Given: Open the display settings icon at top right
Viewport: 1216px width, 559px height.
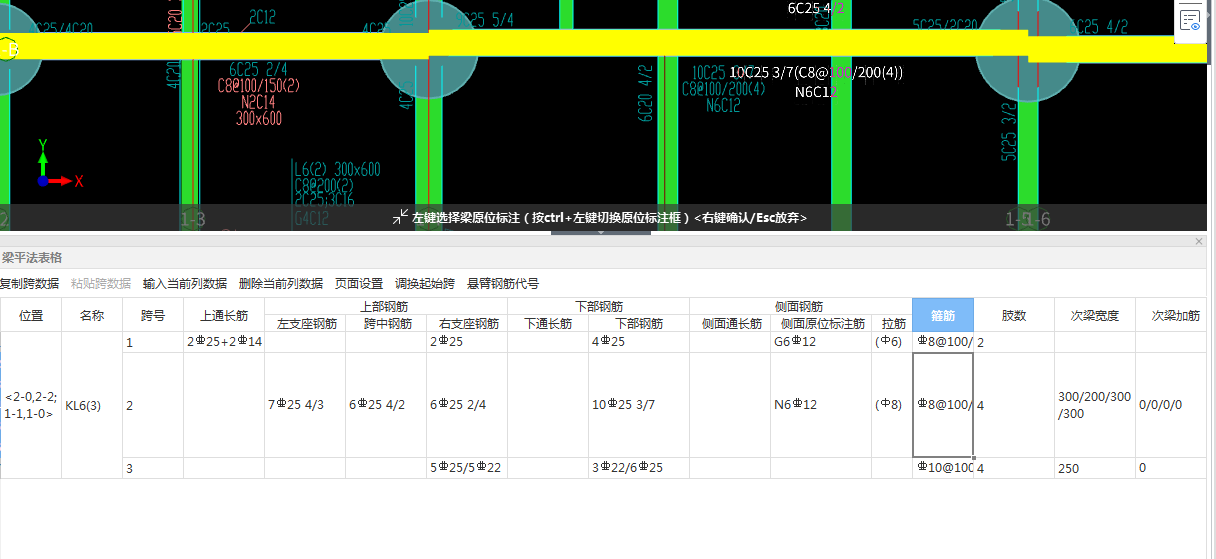Looking at the screenshot, I should [1190, 20].
